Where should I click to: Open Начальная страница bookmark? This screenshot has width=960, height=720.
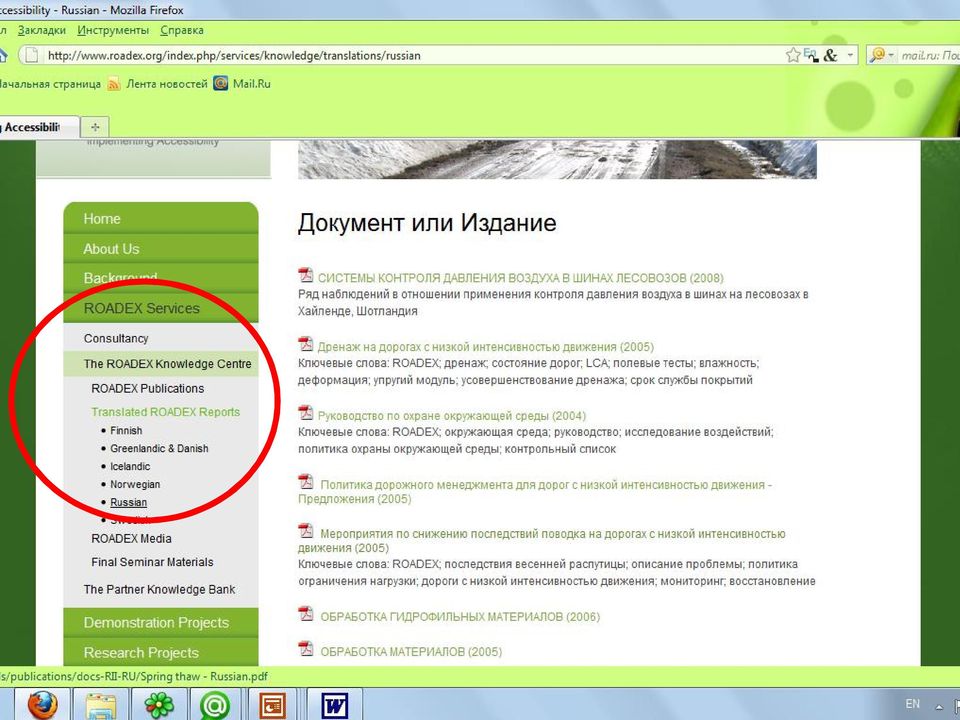[50, 84]
